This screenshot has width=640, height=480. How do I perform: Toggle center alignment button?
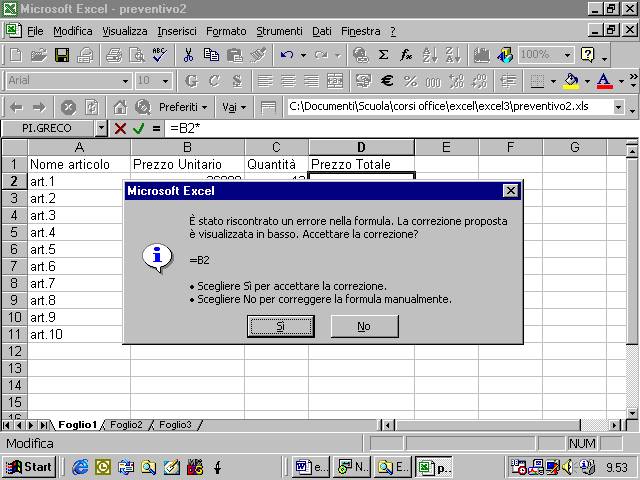pyautogui.click(x=289, y=81)
